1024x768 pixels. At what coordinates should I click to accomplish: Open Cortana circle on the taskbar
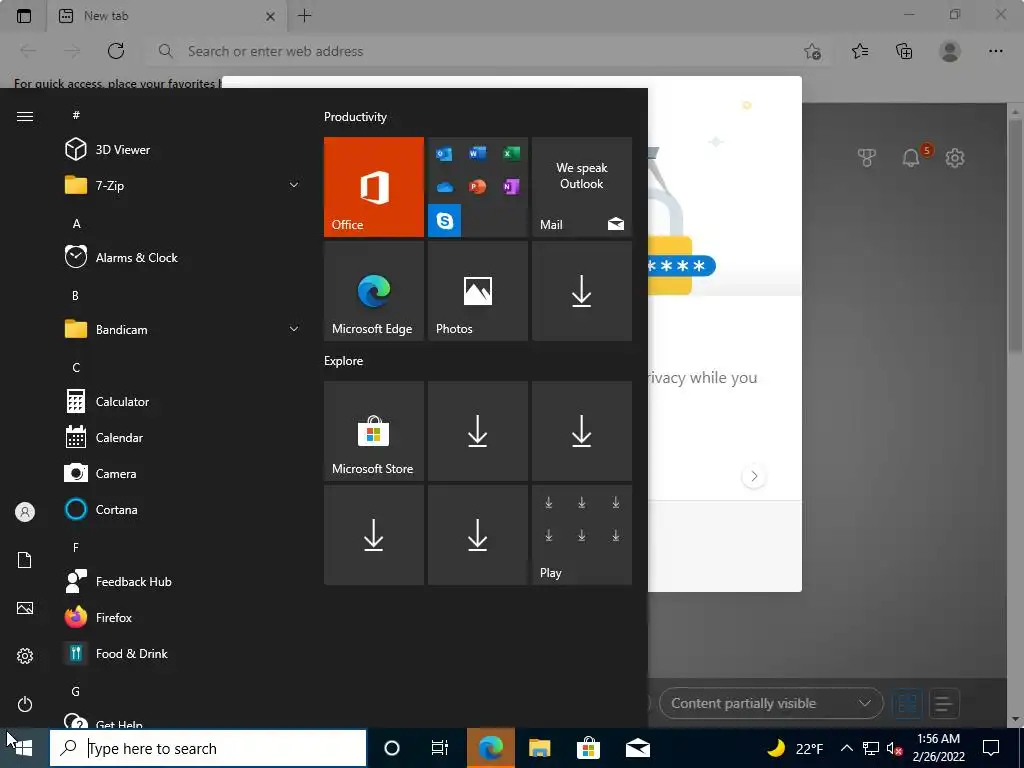point(392,748)
